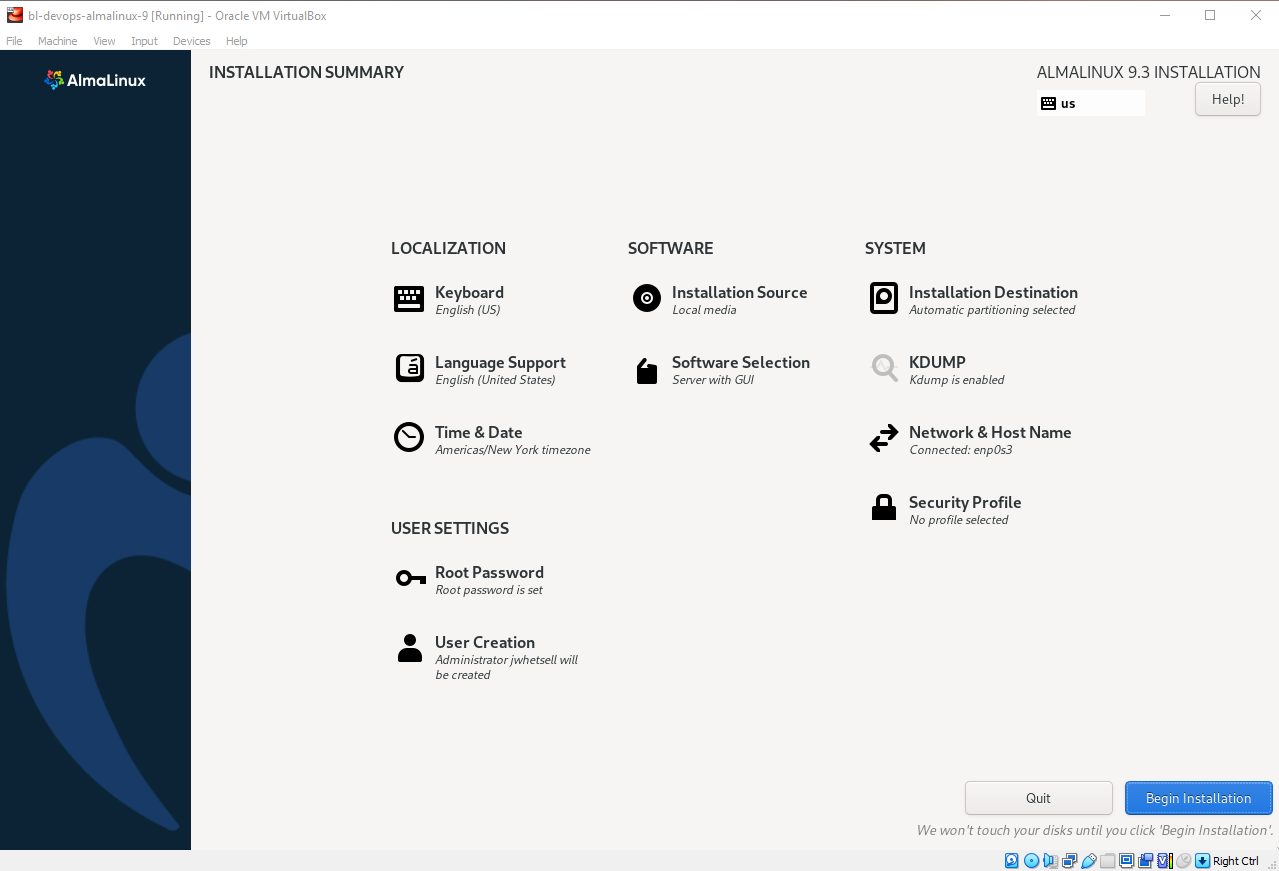Open Security Profile settings
The height and width of the screenshot is (871, 1279).
click(x=965, y=502)
